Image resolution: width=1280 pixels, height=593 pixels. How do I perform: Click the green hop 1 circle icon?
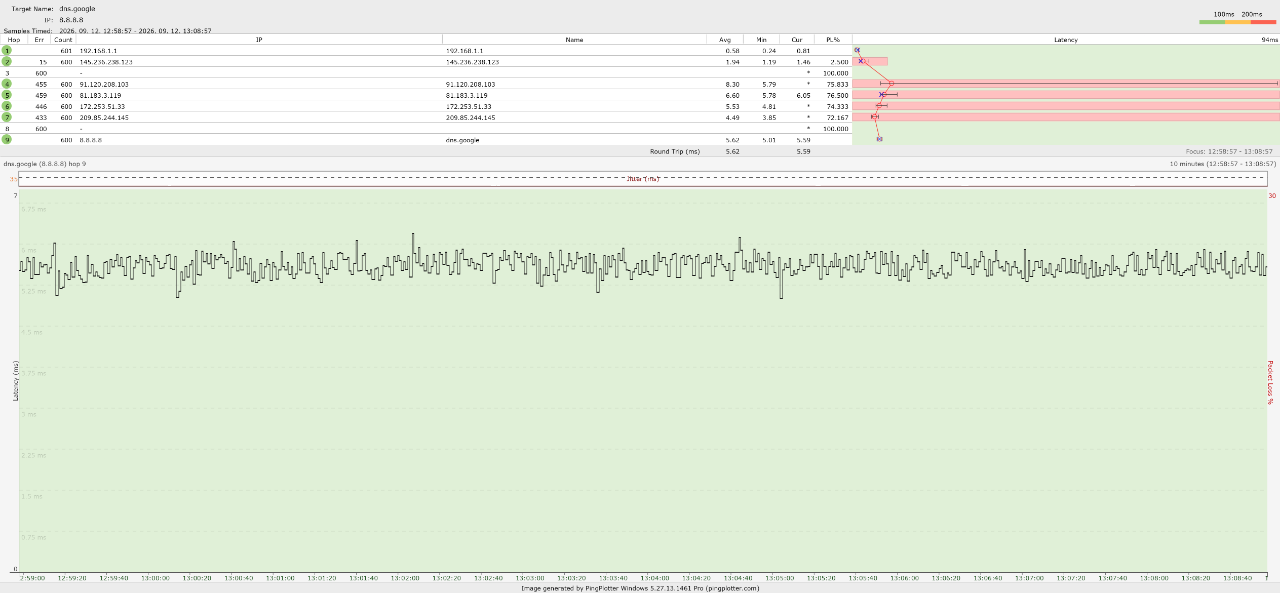click(7, 50)
